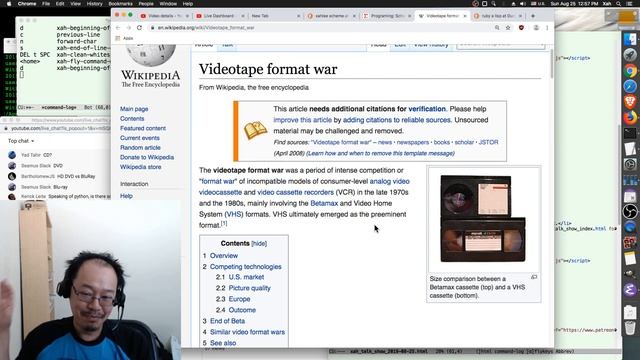Open OBS Studio from the dock
The width and height of the screenshot is (640, 360).
[x=630, y=211]
